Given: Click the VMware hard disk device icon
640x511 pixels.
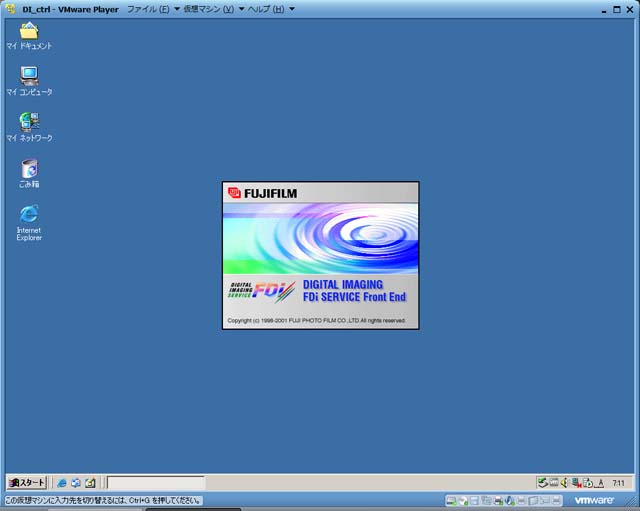Looking at the screenshot, I should (x=451, y=501).
